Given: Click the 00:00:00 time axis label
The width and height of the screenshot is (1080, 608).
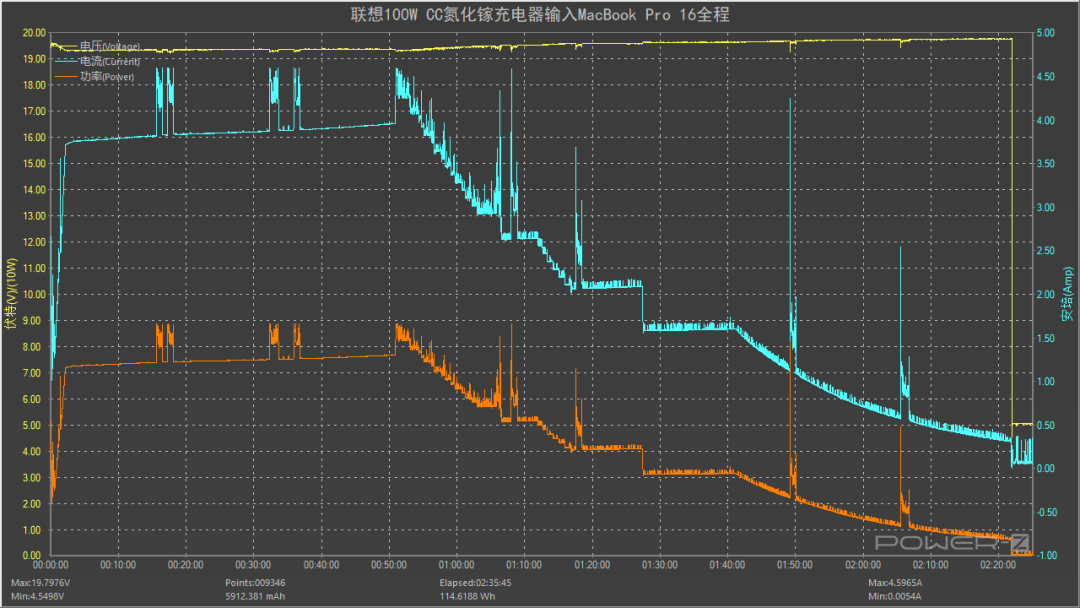Looking at the screenshot, I should coord(51,565).
